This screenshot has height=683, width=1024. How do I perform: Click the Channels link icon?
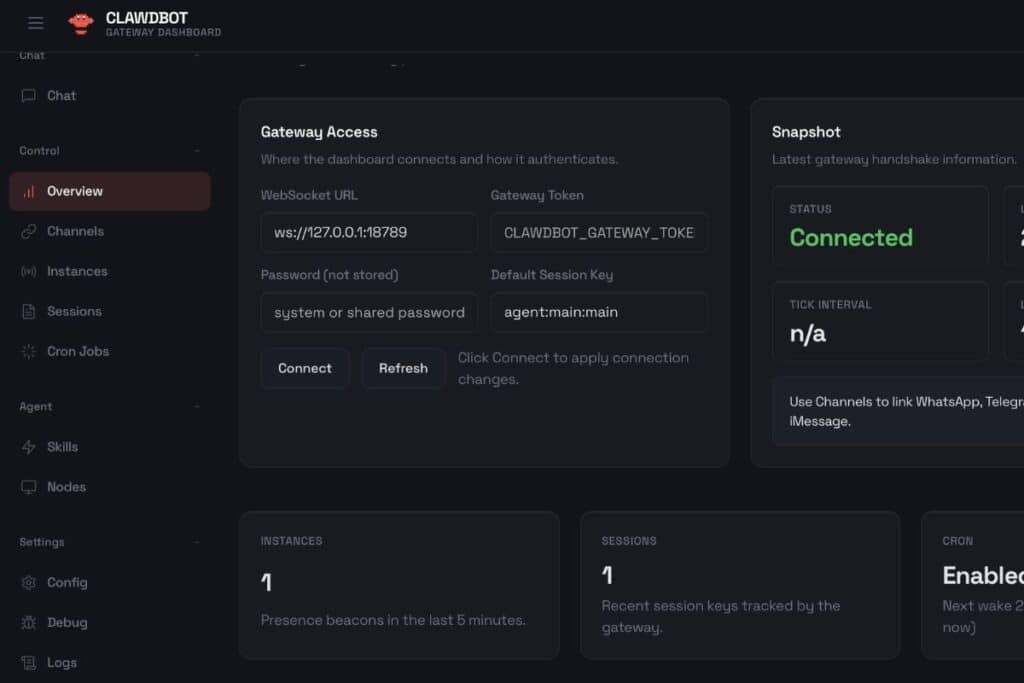pyautogui.click(x=29, y=231)
